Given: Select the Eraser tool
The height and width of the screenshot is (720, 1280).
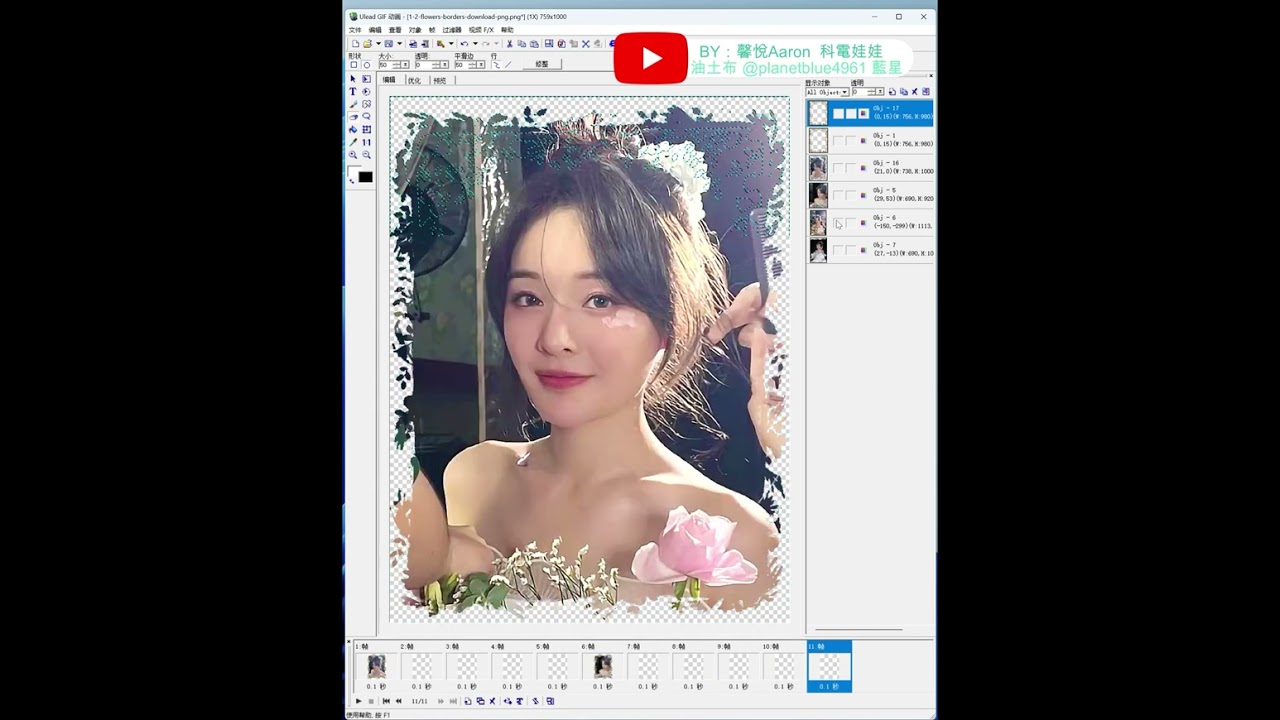Looking at the screenshot, I should pyautogui.click(x=353, y=117).
